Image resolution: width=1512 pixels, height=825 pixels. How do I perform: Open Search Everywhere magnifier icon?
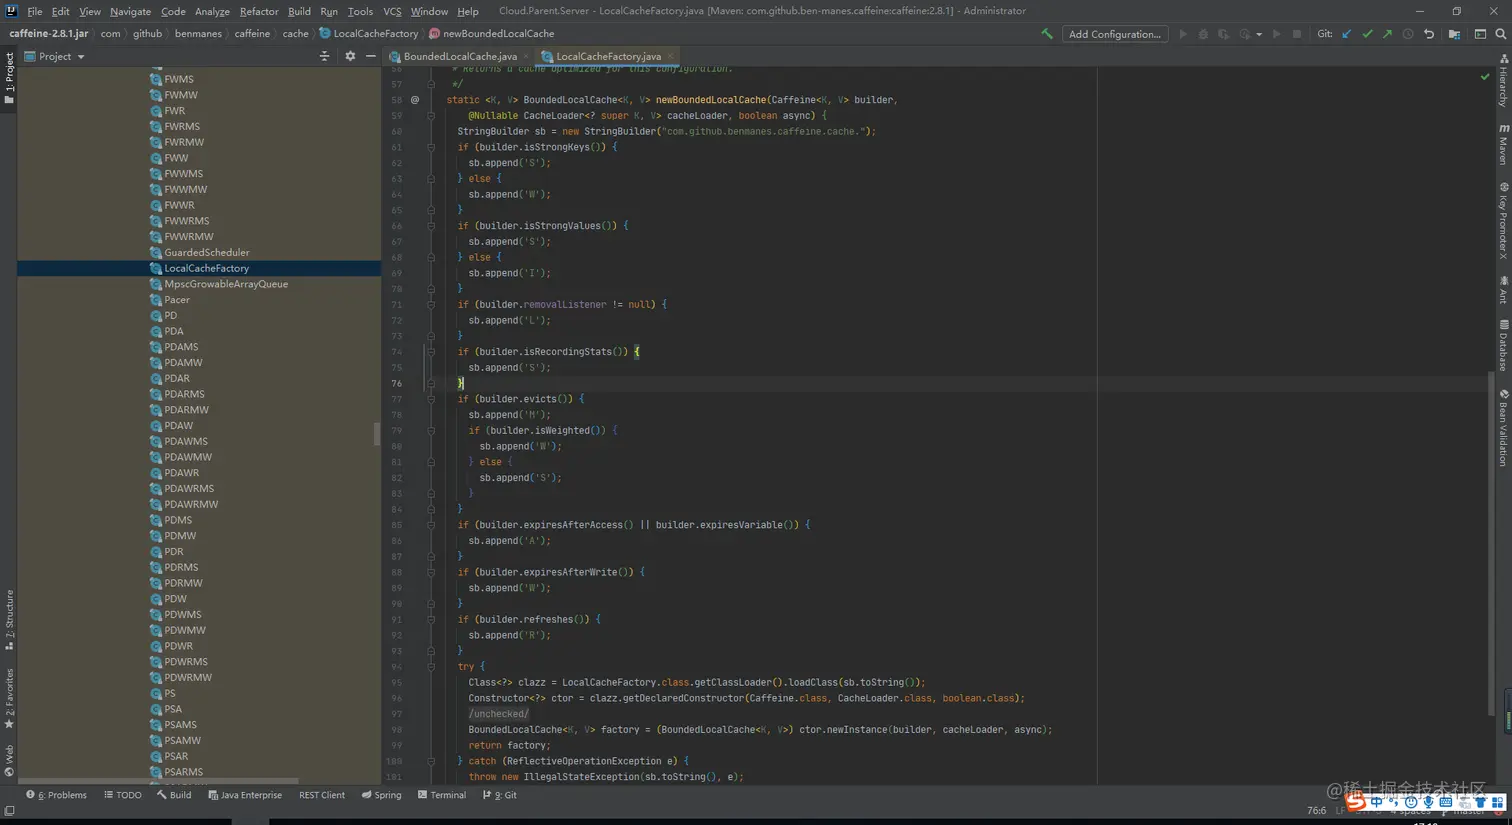[x=1500, y=34]
